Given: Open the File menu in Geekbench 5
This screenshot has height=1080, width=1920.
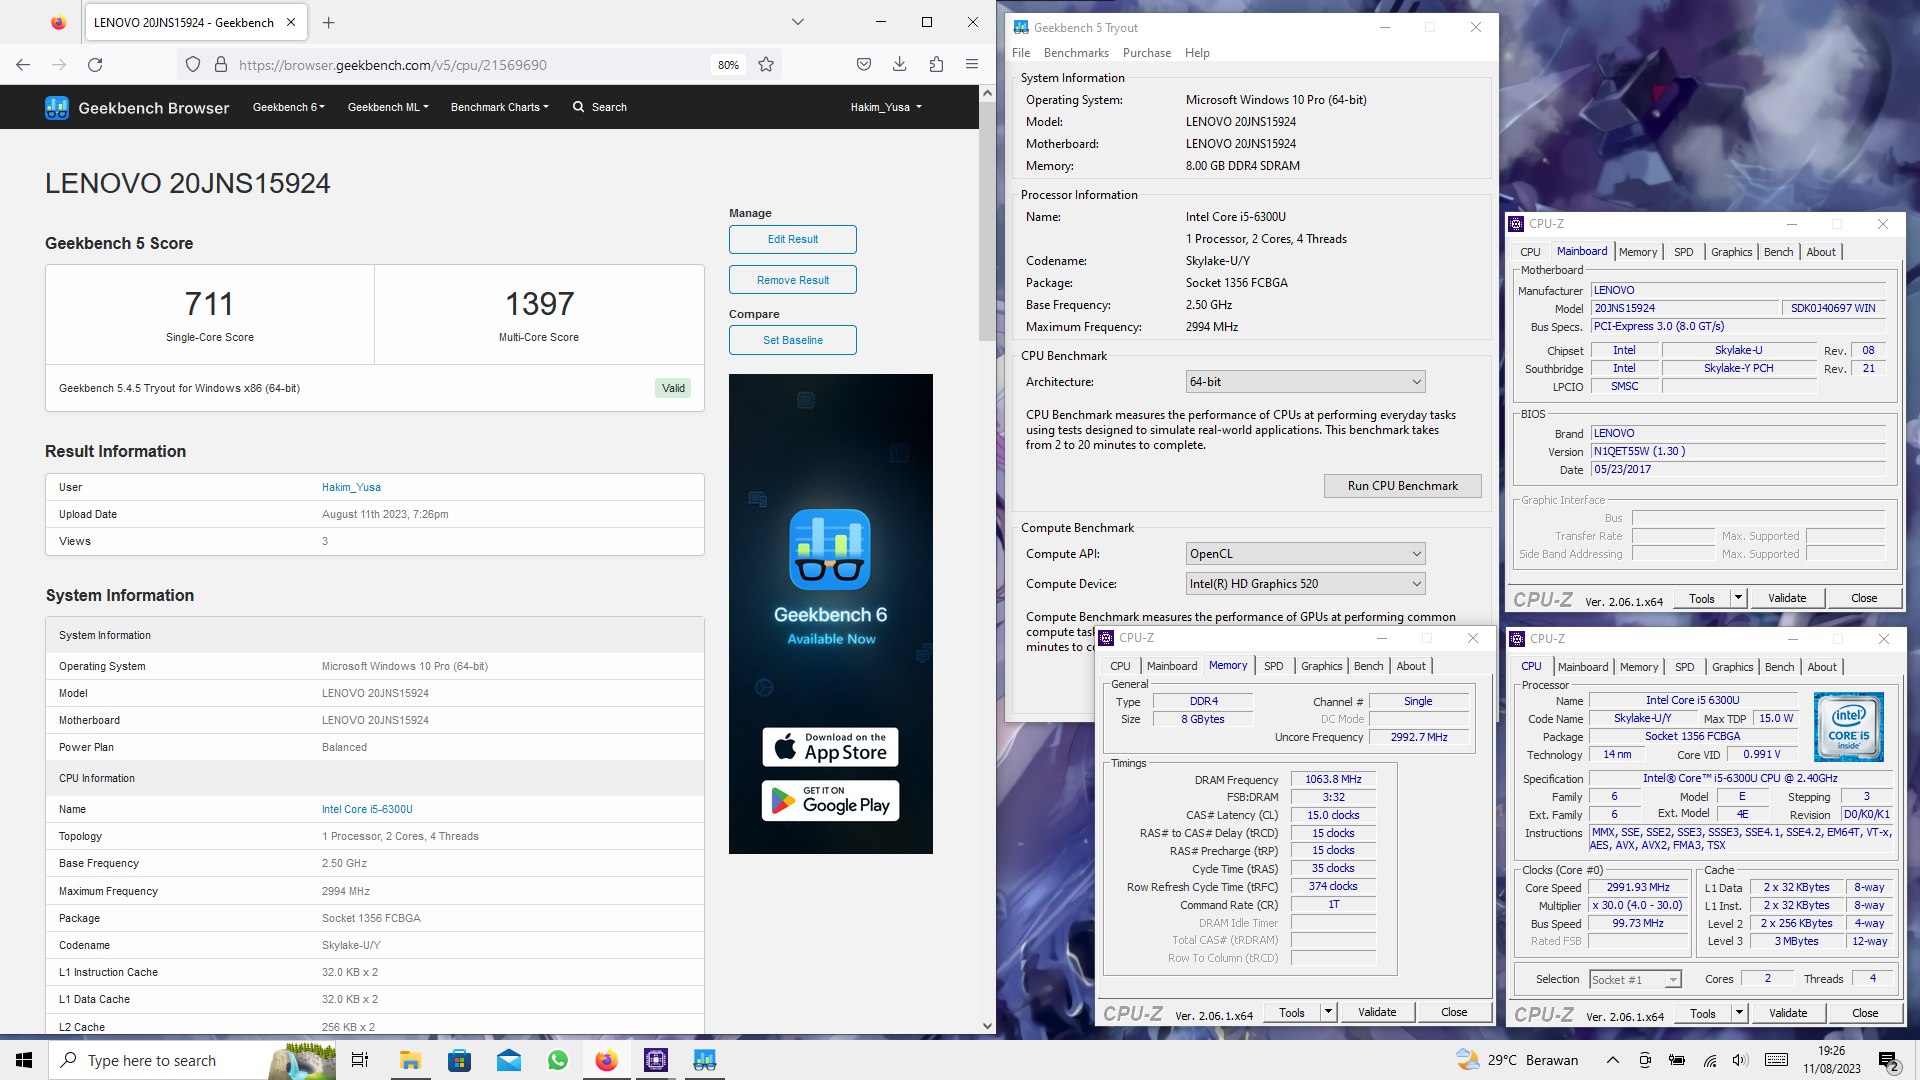Looking at the screenshot, I should [1021, 53].
